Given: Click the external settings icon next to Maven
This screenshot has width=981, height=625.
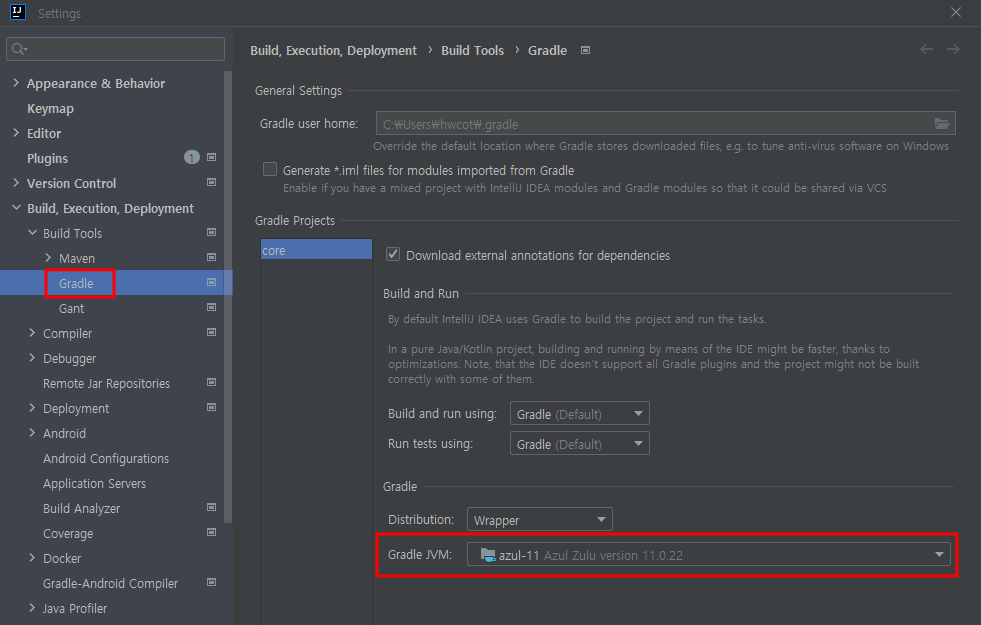Looking at the screenshot, I should (x=211, y=257).
